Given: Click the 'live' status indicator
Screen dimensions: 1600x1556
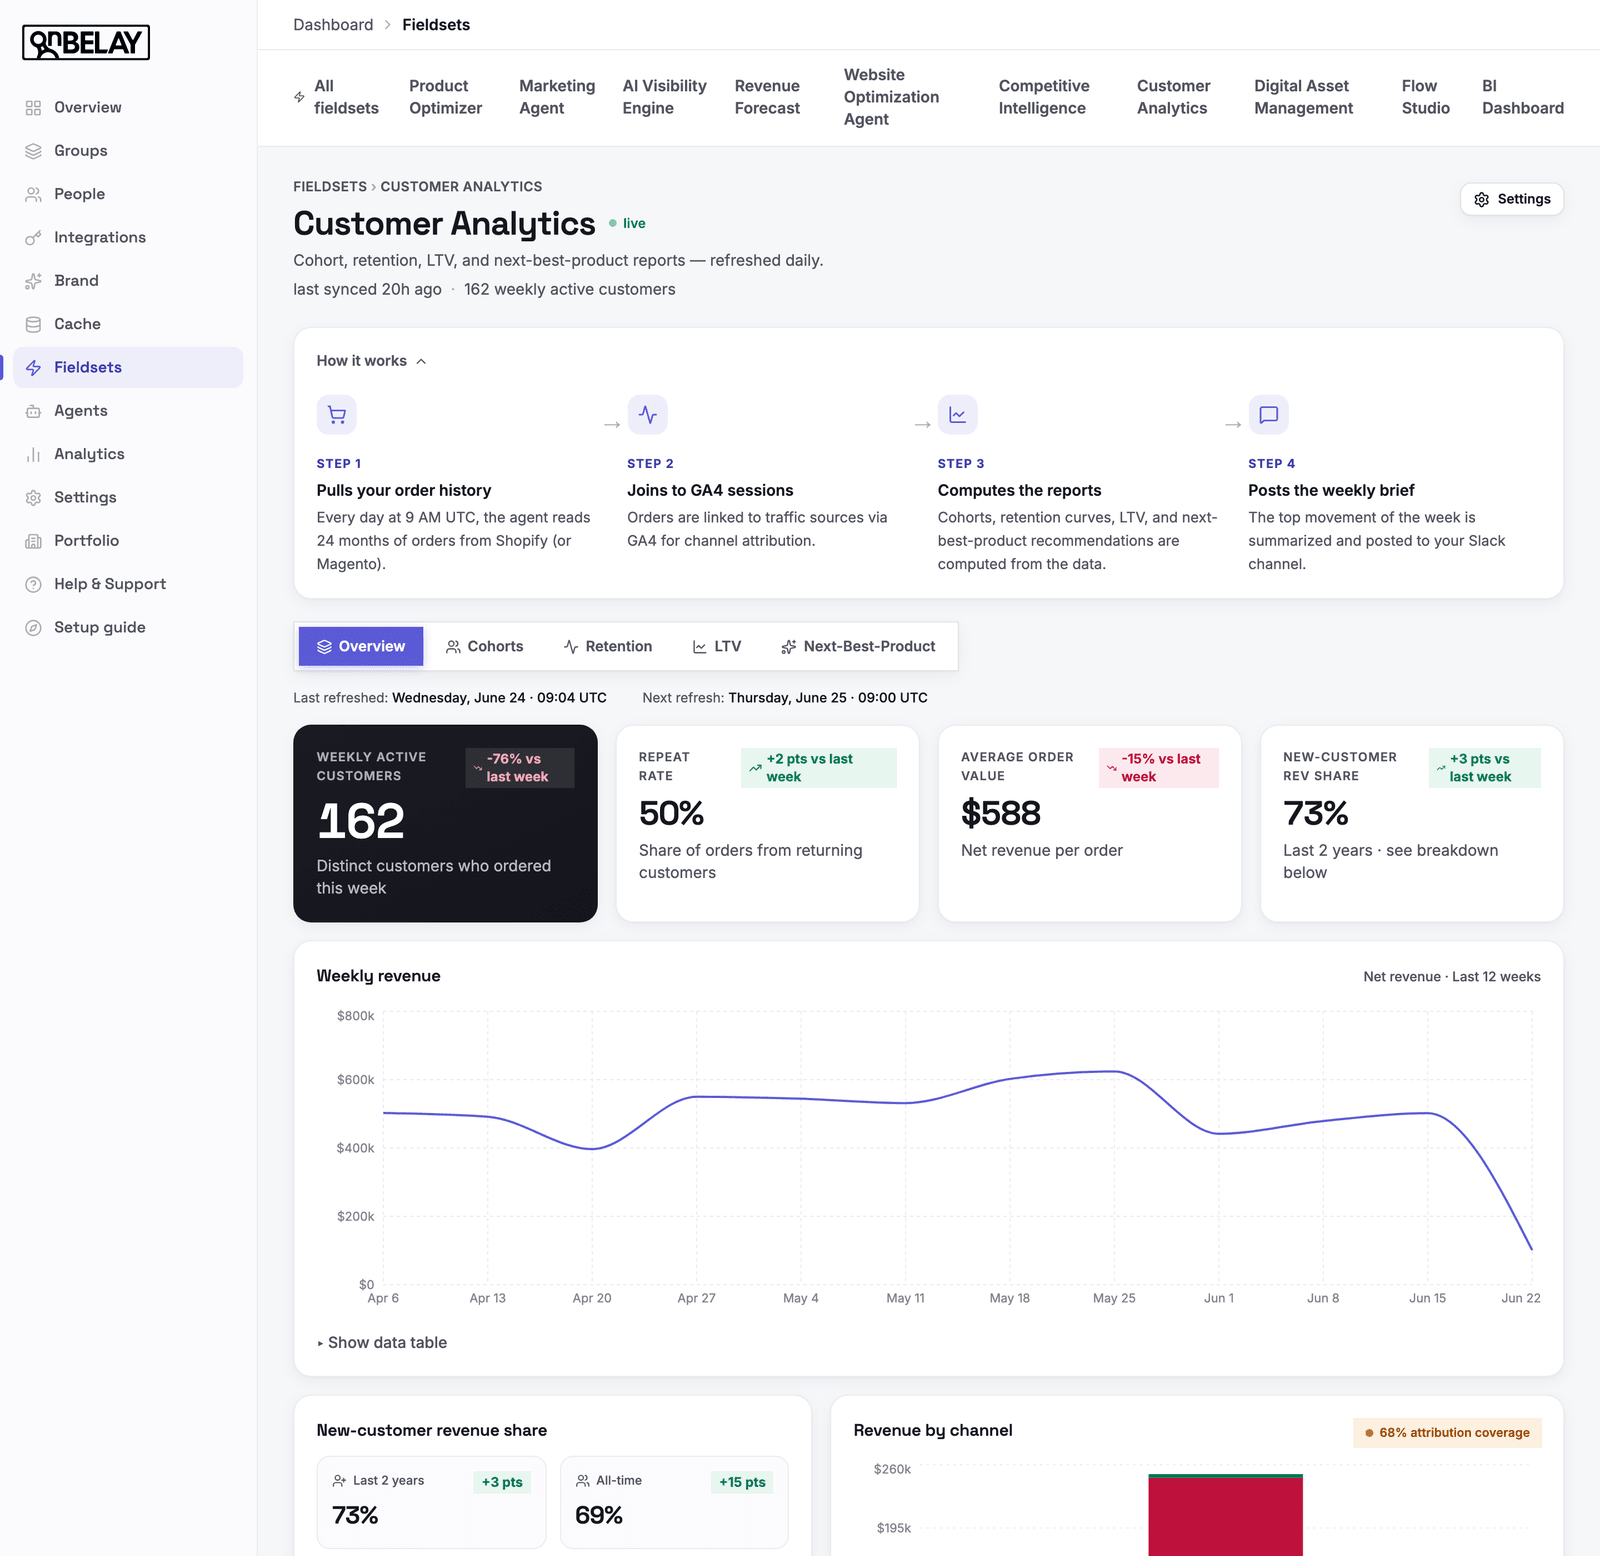Looking at the screenshot, I should (x=627, y=223).
